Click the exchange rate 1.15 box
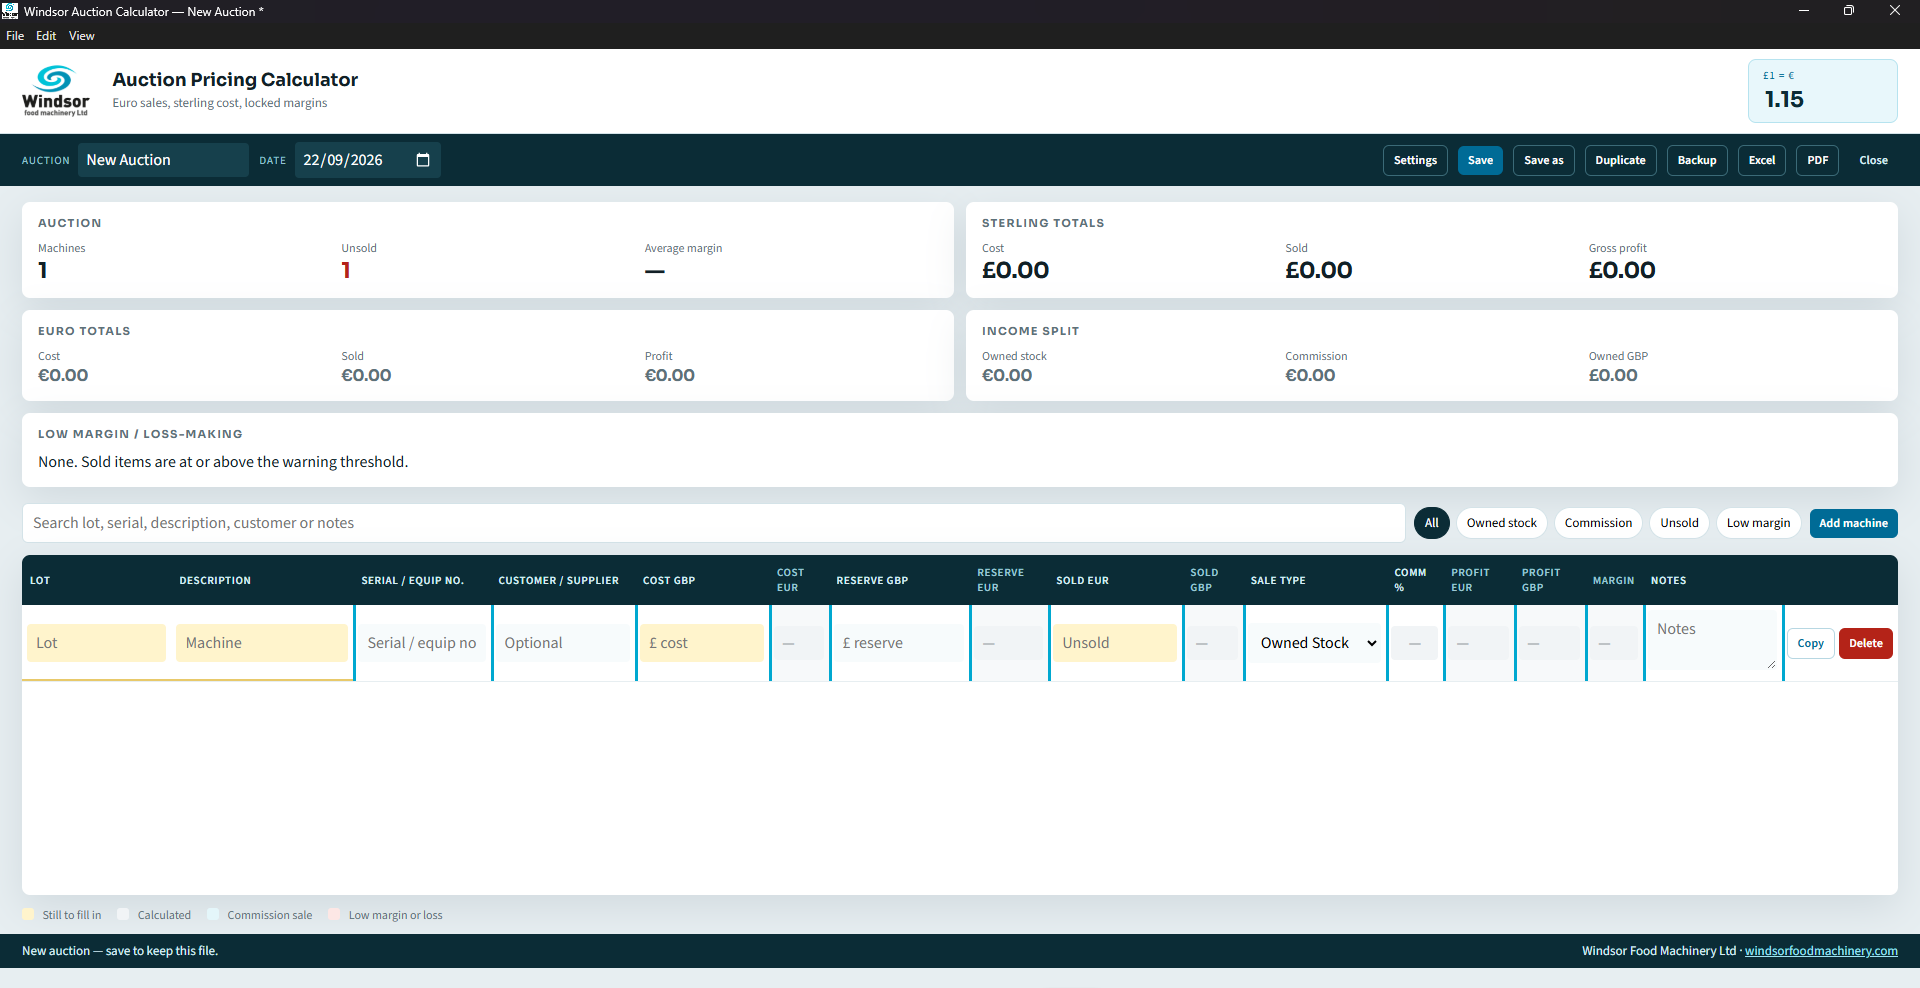 point(1822,91)
